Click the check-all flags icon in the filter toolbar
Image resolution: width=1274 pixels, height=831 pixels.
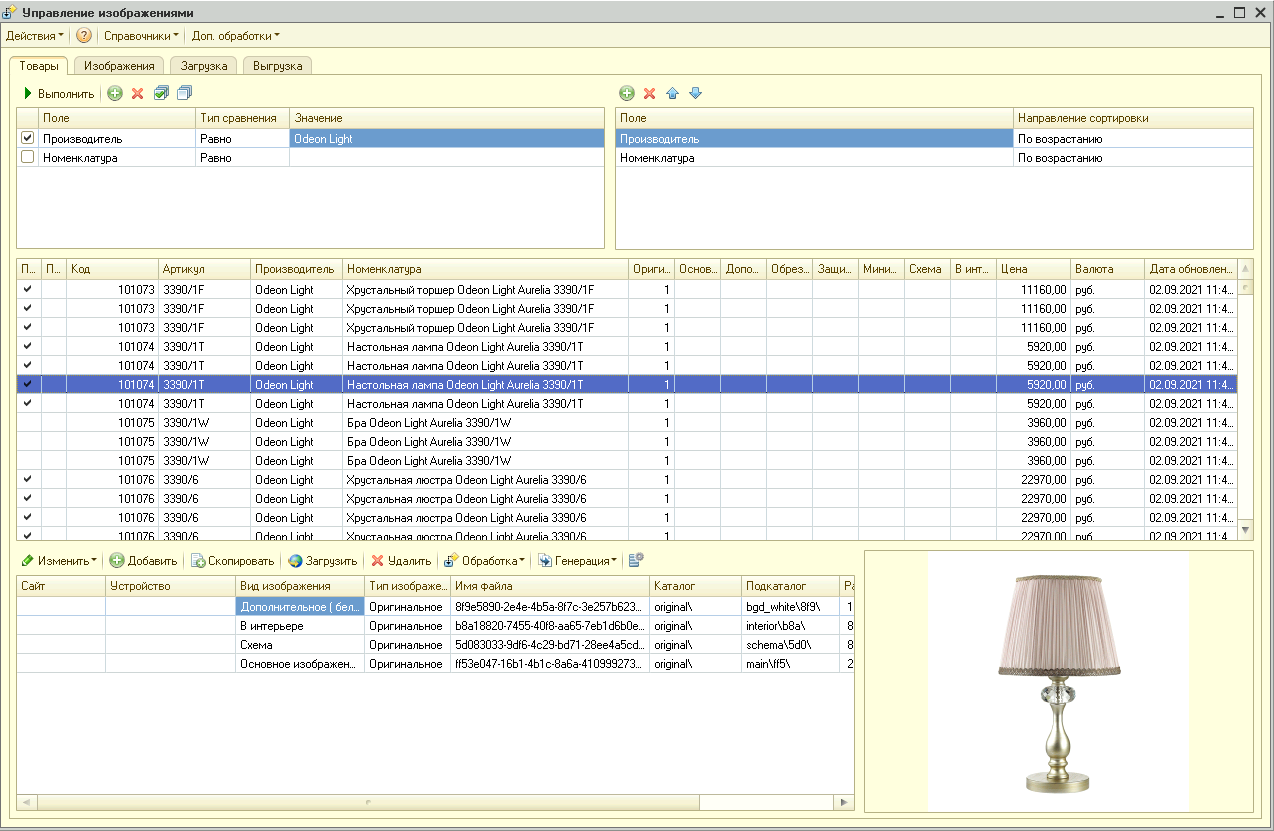[x=159, y=93]
